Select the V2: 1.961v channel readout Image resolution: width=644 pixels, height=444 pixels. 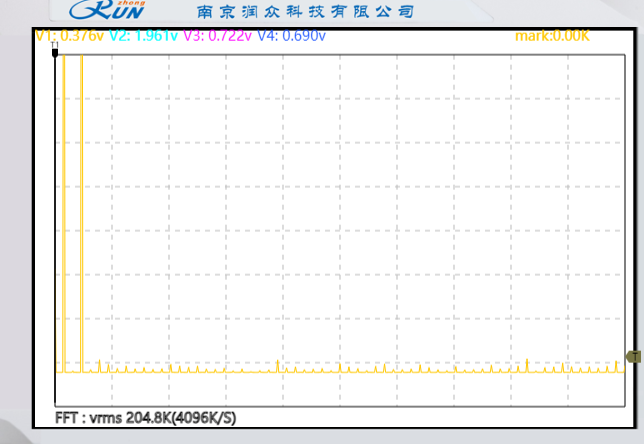[143, 36]
